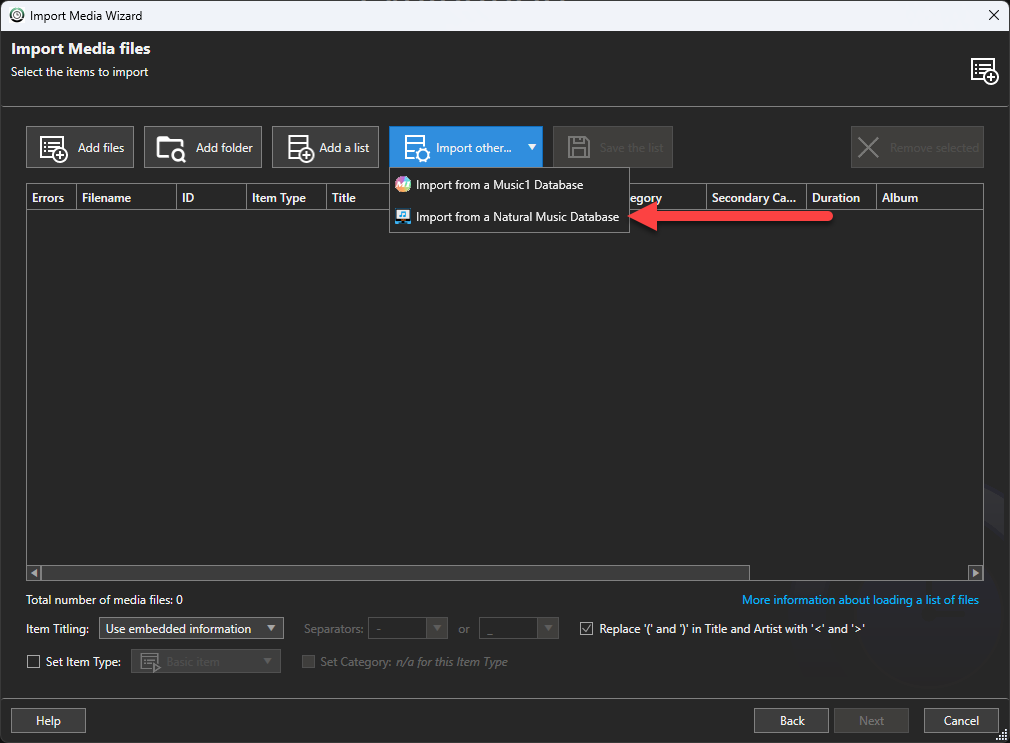Open the Basic item type dropdown
Screen dimensions: 1010x743
(206, 661)
